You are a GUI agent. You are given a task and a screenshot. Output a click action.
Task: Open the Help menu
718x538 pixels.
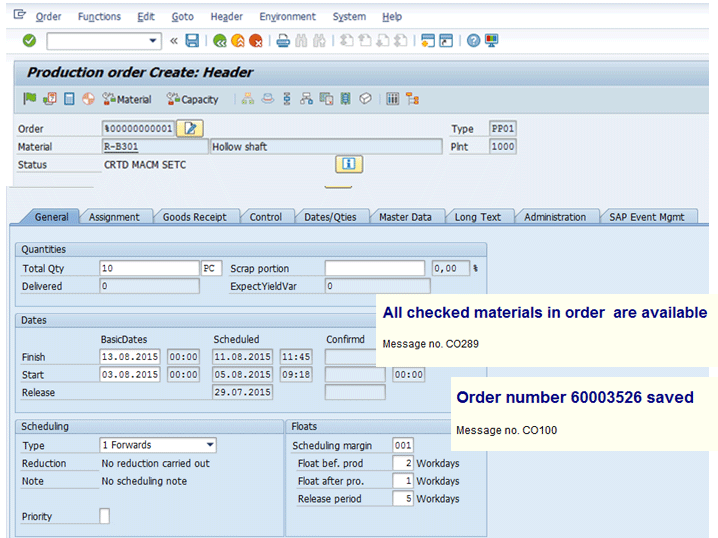[x=392, y=16]
